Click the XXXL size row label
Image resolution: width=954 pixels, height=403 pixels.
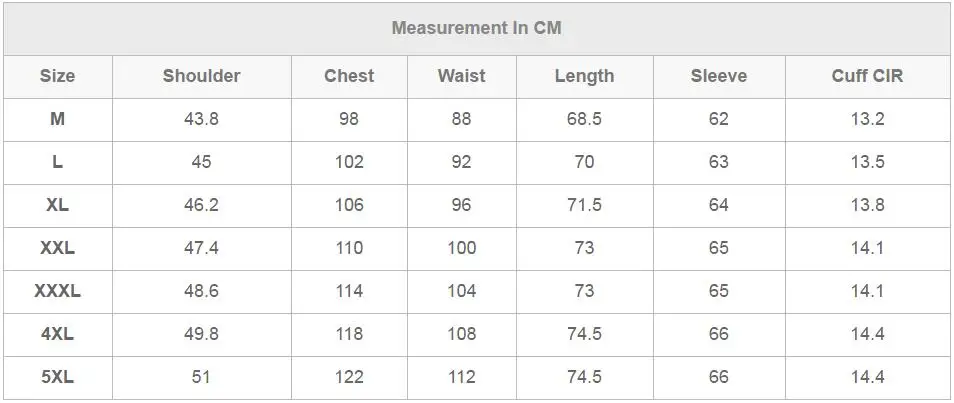(57, 291)
